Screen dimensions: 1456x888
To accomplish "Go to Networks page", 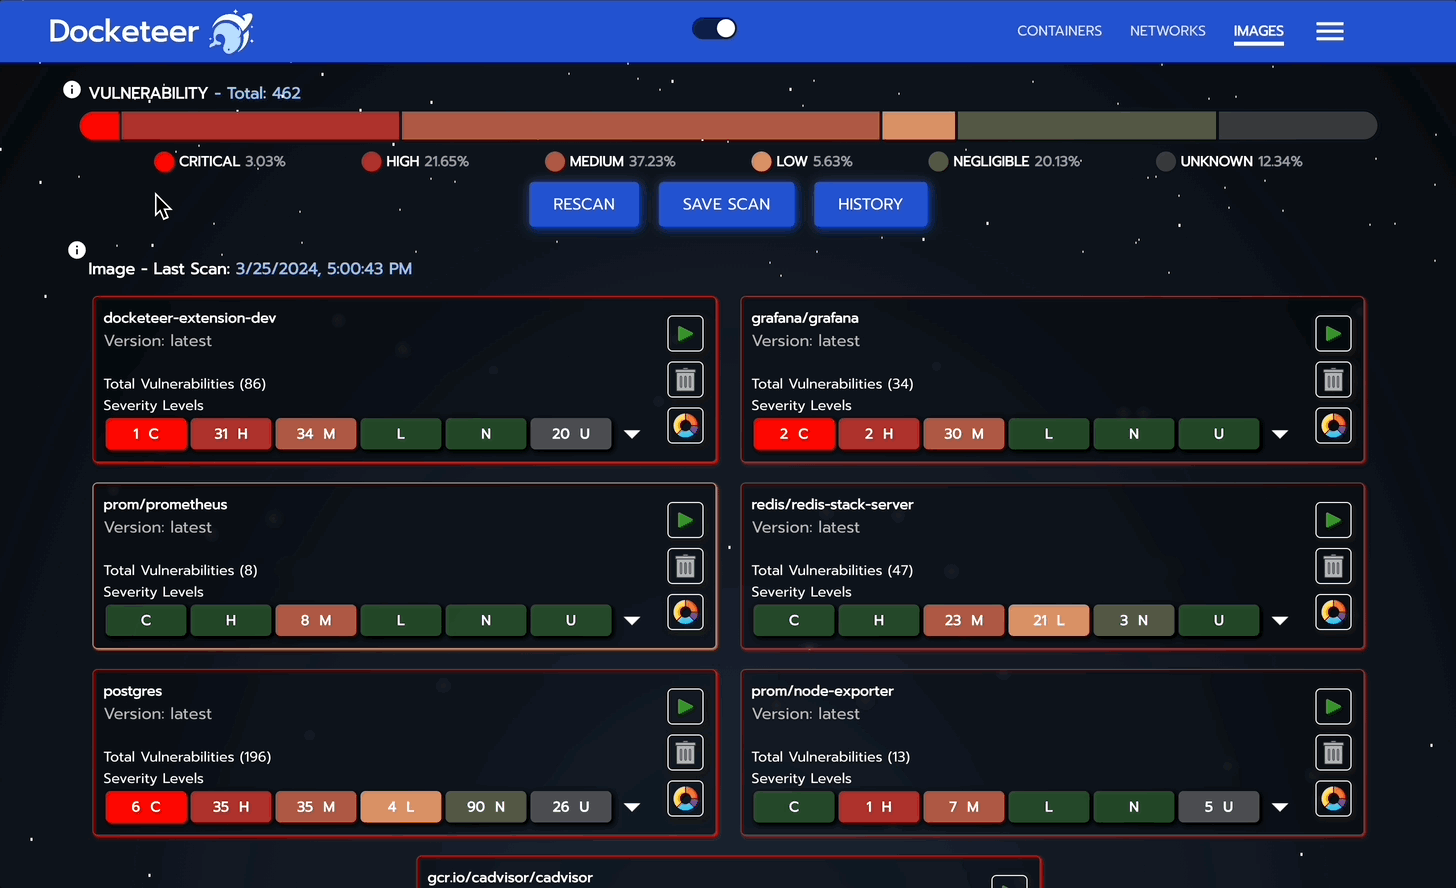I will tap(1168, 31).
